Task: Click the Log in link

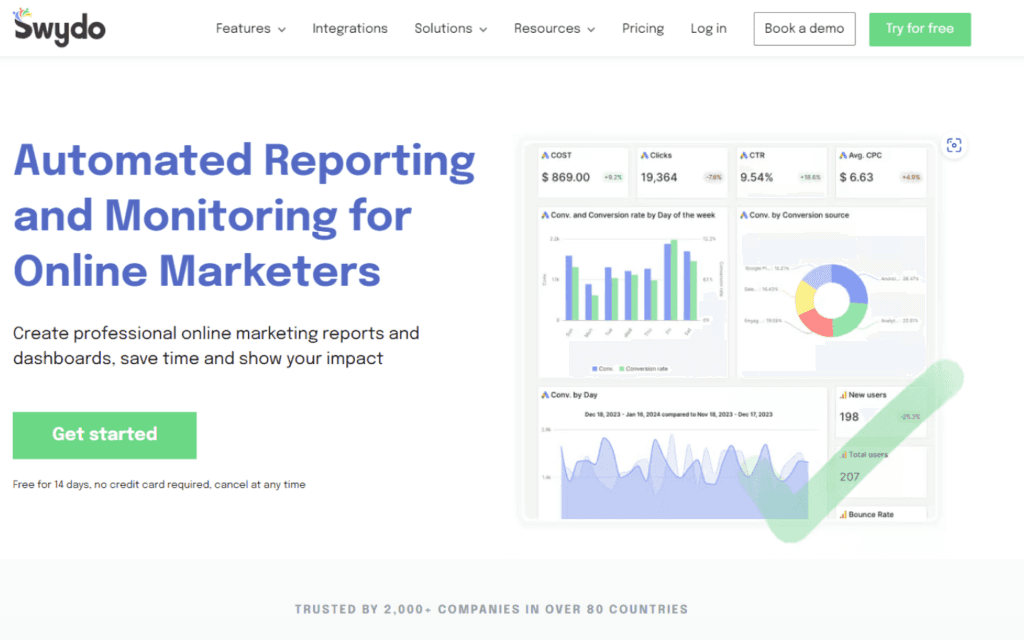Action: [x=708, y=29]
